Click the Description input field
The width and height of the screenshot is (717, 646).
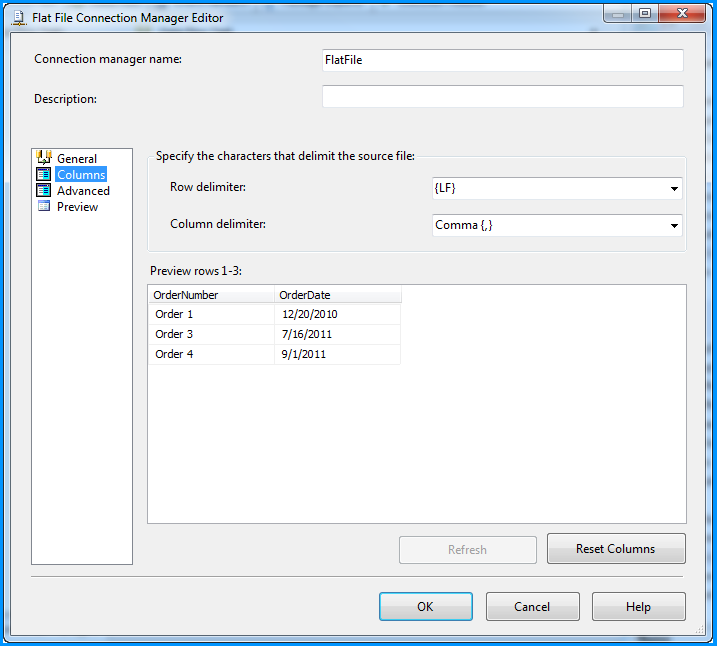503,96
